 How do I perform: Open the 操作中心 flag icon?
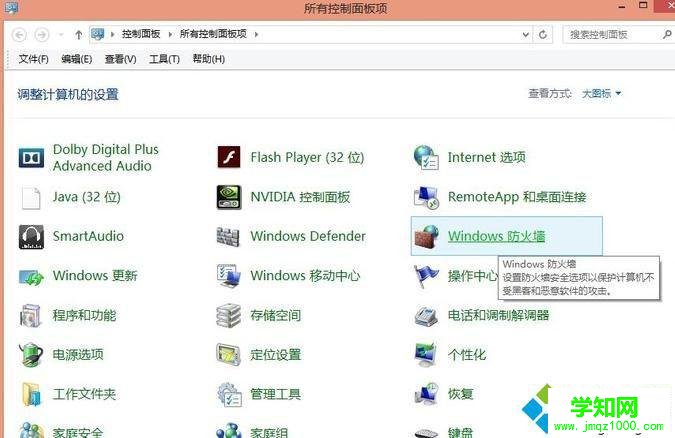tap(426, 276)
